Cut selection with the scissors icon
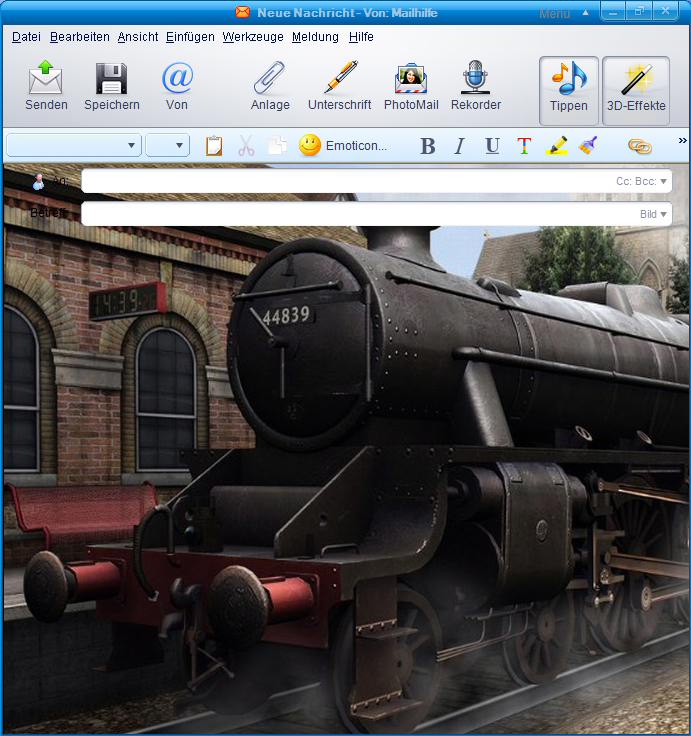The image size is (691, 736). [x=246, y=146]
